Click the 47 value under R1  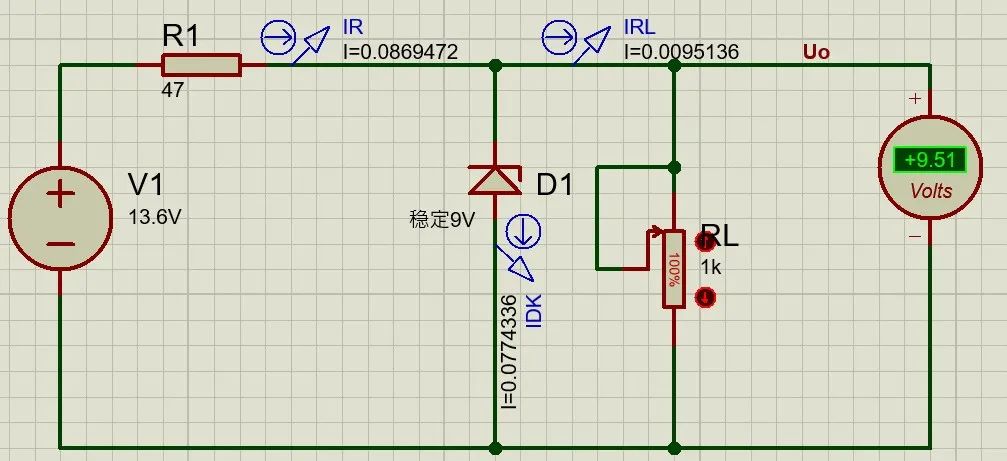(x=172, y=90)
